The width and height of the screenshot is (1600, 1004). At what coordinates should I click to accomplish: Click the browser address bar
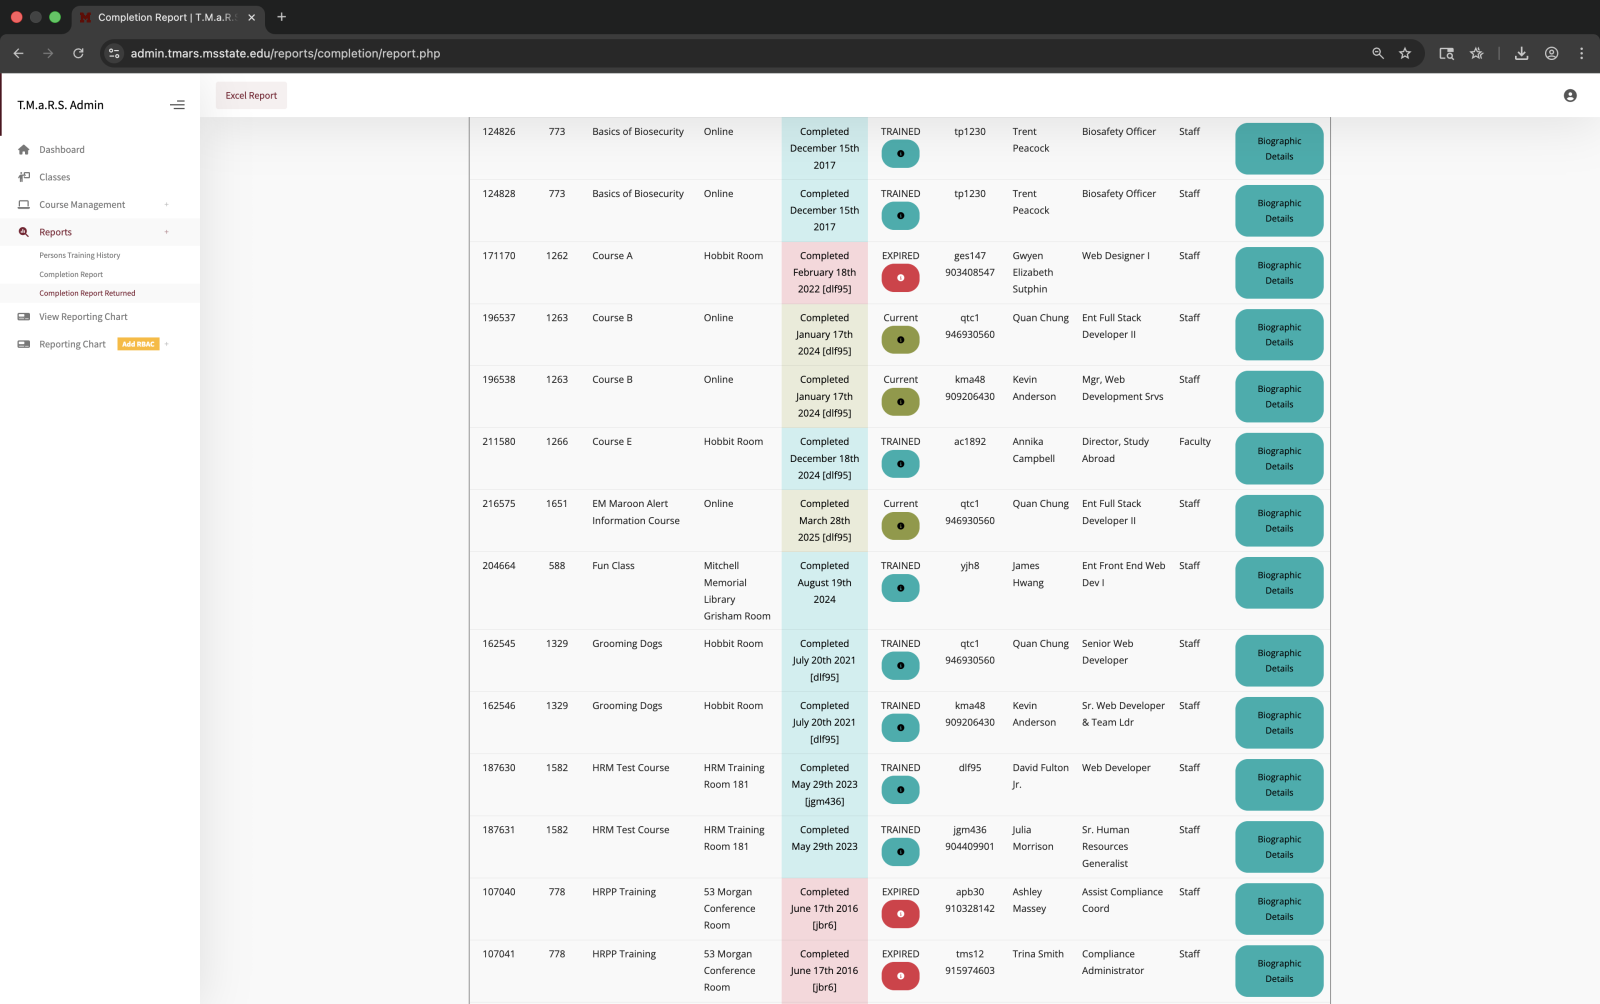[x=284, y=53]
